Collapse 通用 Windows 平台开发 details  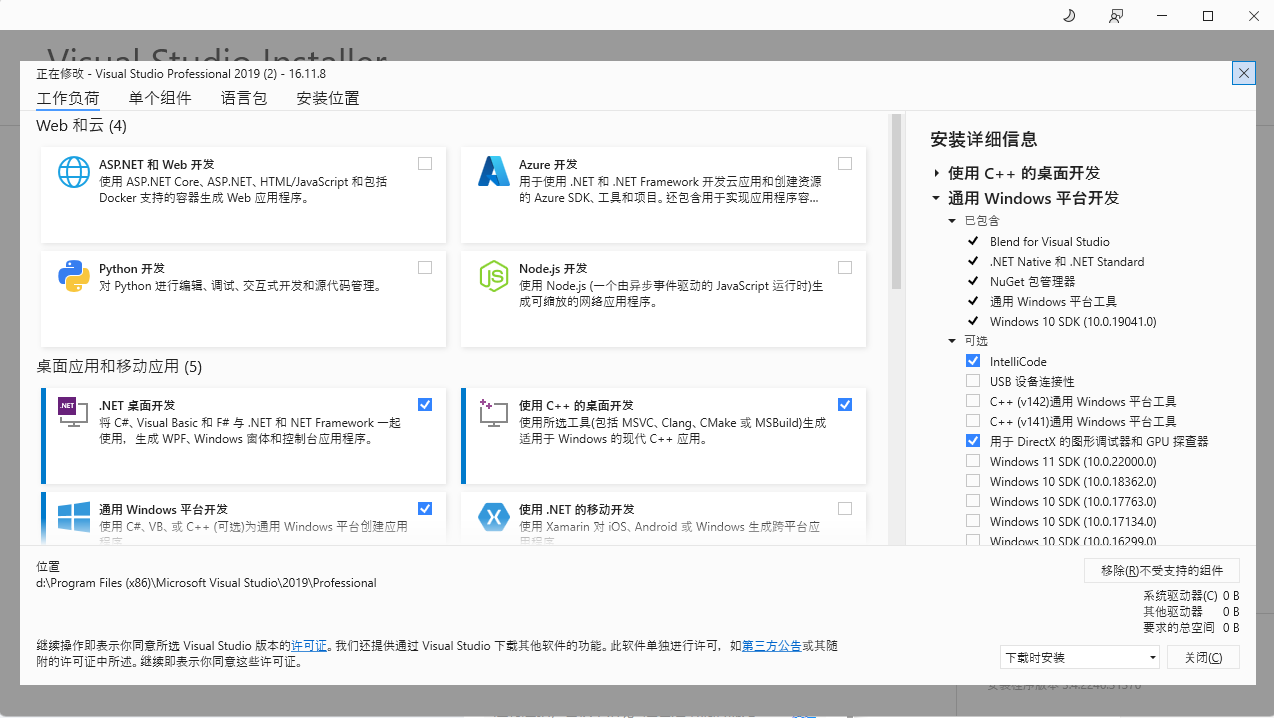(x=936, y=199)
